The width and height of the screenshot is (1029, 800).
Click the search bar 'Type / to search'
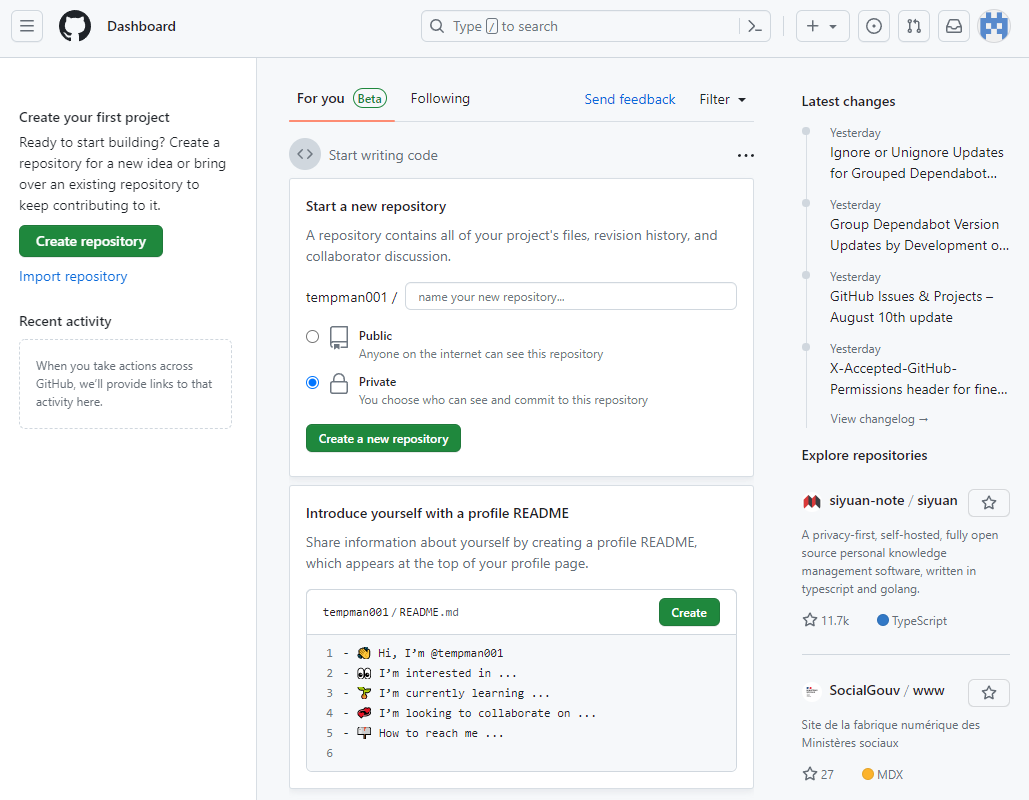[596, 26]
